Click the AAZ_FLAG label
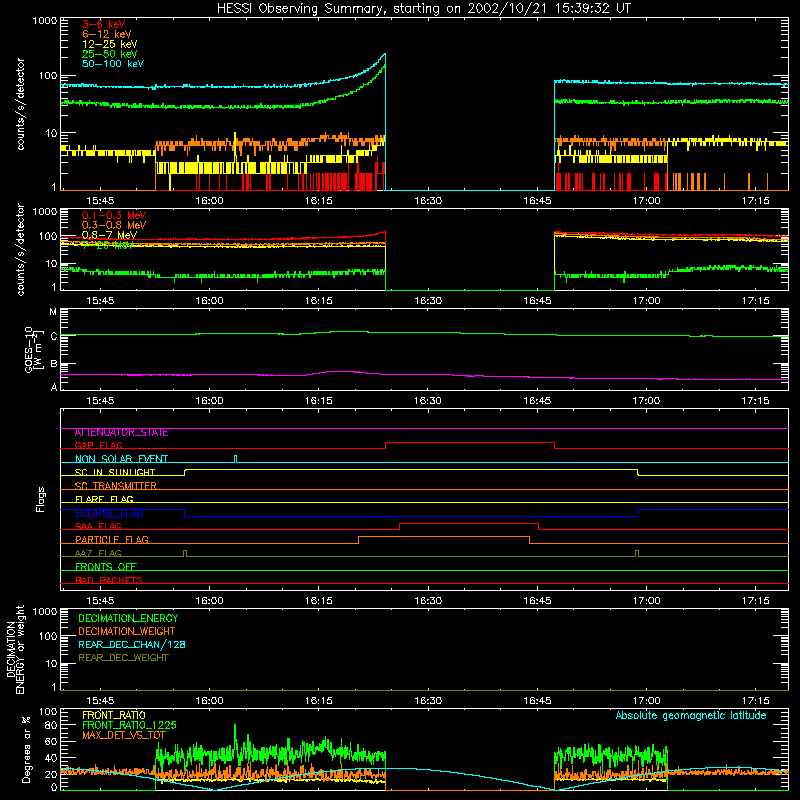800x800 pixels. (x=98, y=553)
